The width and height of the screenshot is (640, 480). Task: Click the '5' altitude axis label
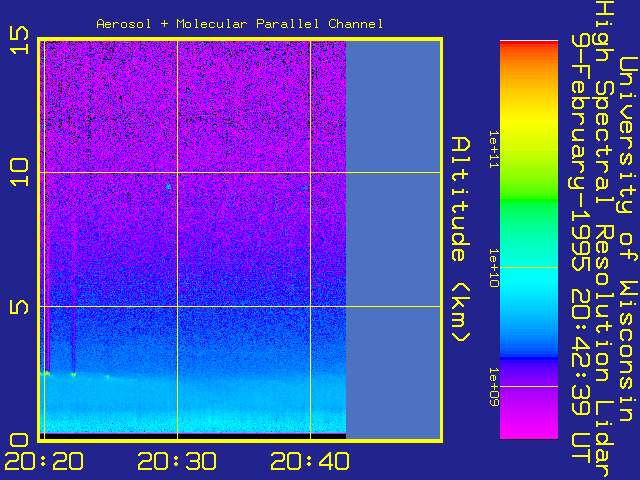(x=20, y=307)
